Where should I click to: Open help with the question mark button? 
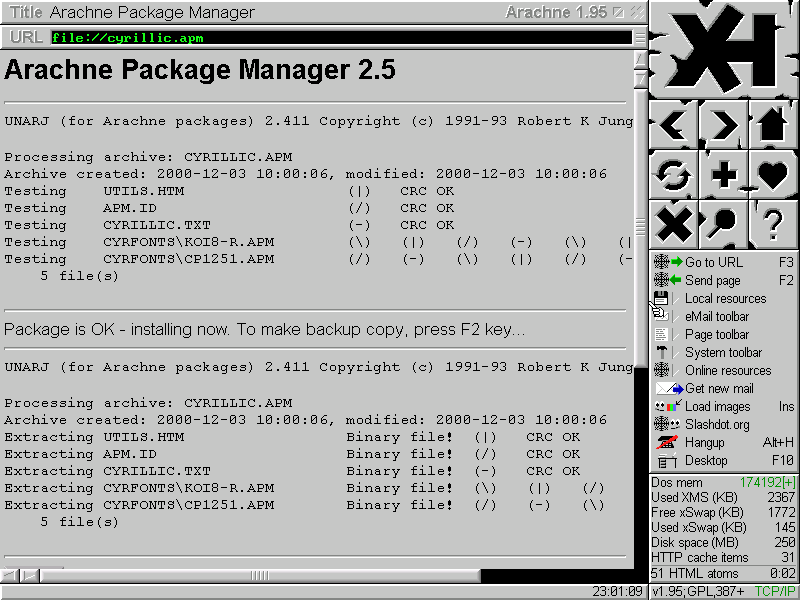coord(773,224)
